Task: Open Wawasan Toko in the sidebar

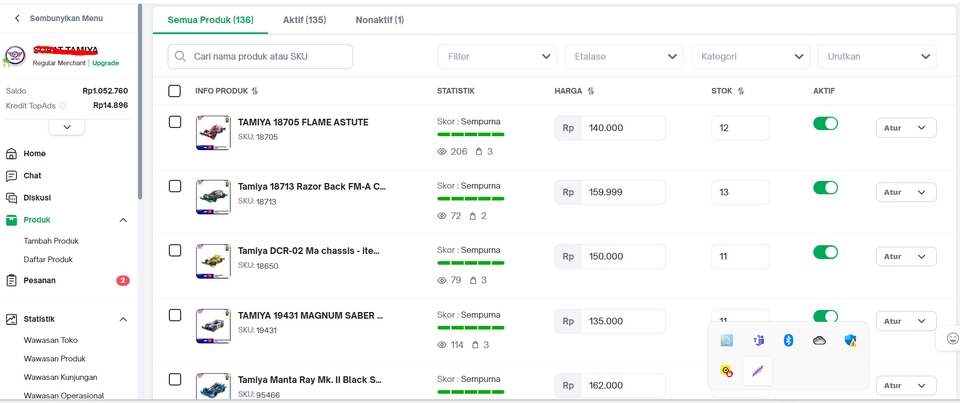Action: click(51, 340)
